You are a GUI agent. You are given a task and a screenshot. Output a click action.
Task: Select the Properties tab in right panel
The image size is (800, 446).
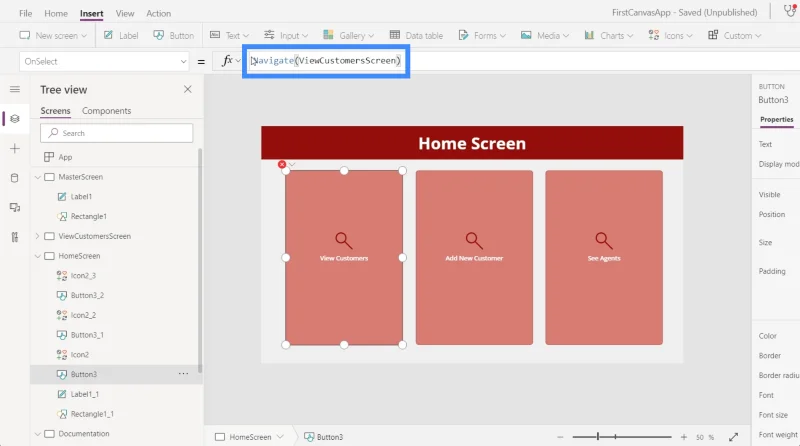coord(777,119)
